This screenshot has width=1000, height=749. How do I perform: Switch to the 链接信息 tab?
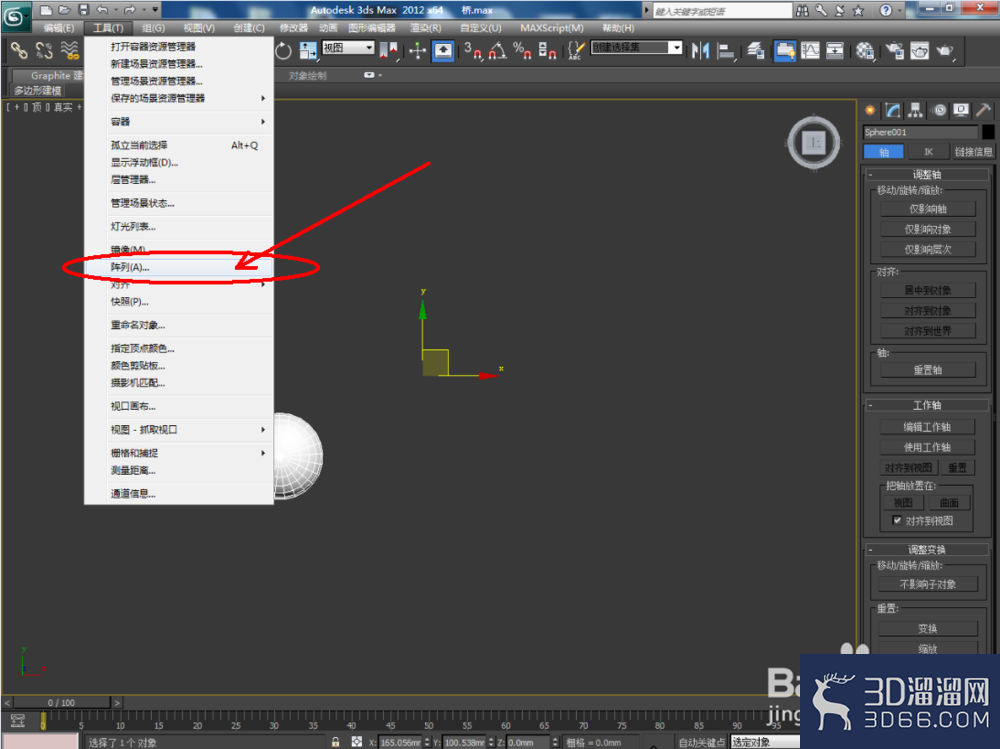click(973, 152)
